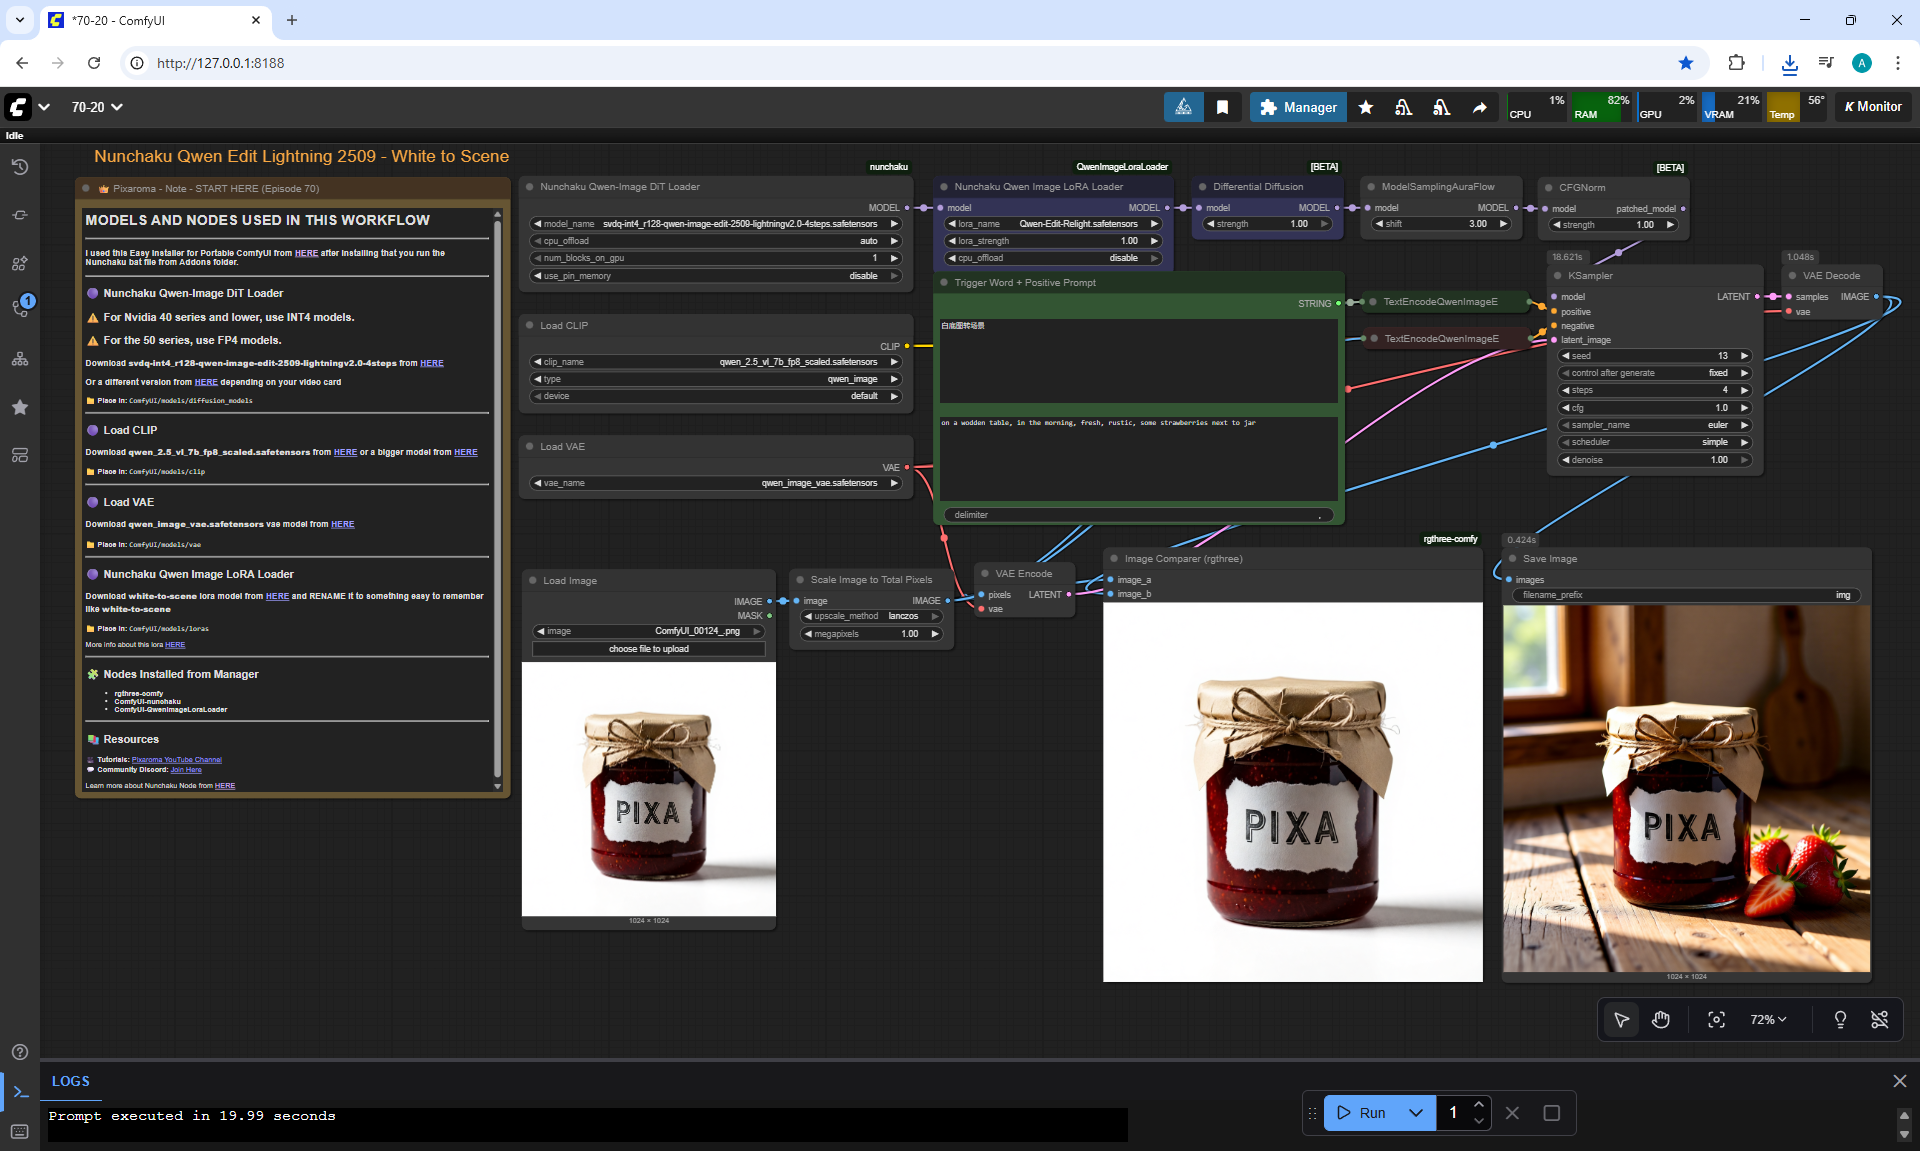Toggle link visibility in canvas toolbar
This screenshot has height=1151, width=1920.
pyautogui.click(x=1879, y=1019)
